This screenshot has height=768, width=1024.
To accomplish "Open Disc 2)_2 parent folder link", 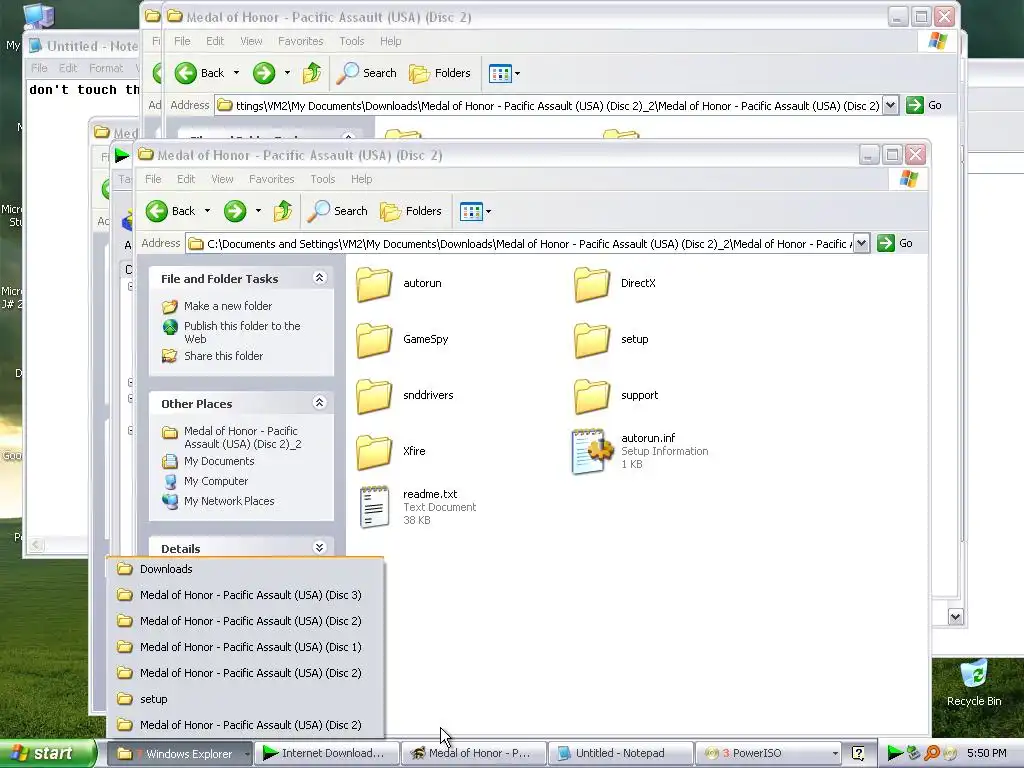I will (x=242, y=438).
